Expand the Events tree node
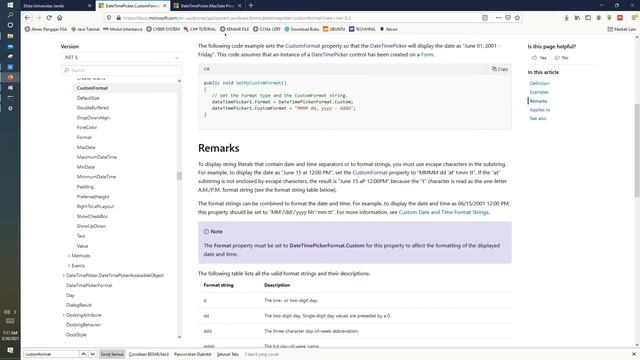The image size is (640, 360). click(69, 266)
